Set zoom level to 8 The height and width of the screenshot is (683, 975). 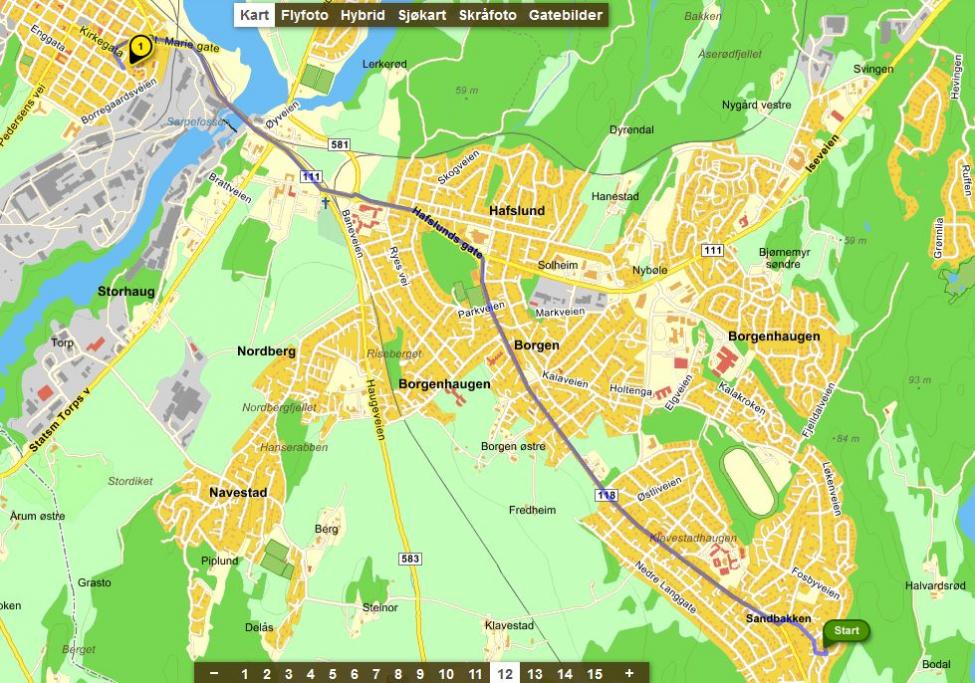398,674
